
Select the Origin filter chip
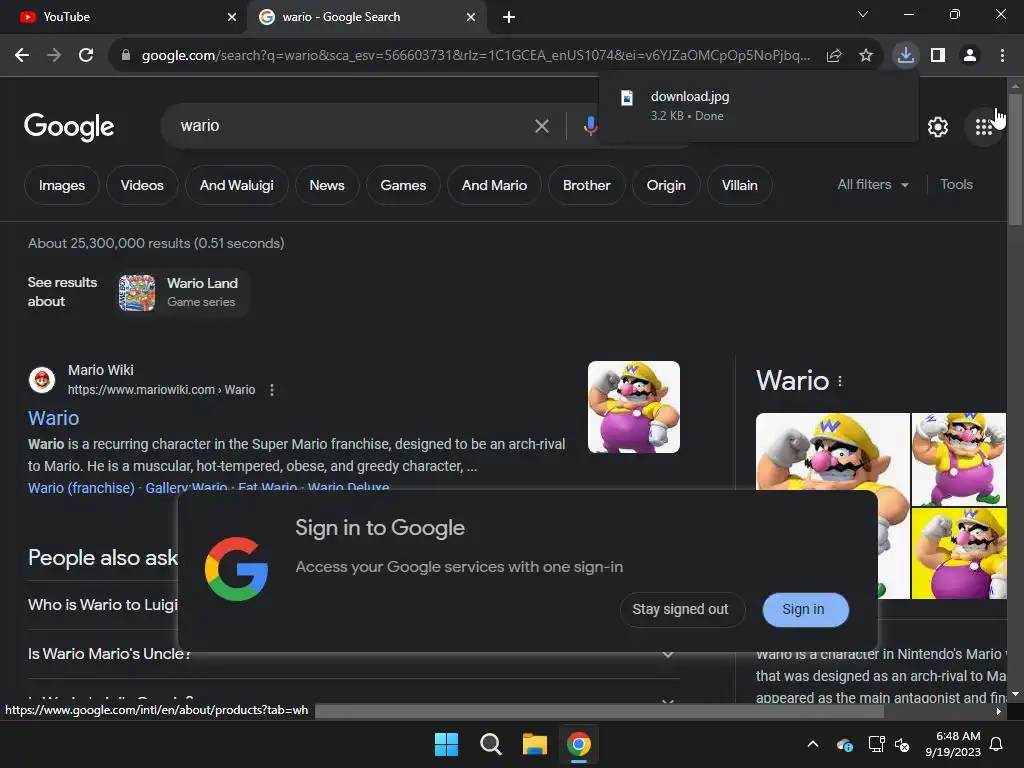pyautogui.click(x=666, y=185)
